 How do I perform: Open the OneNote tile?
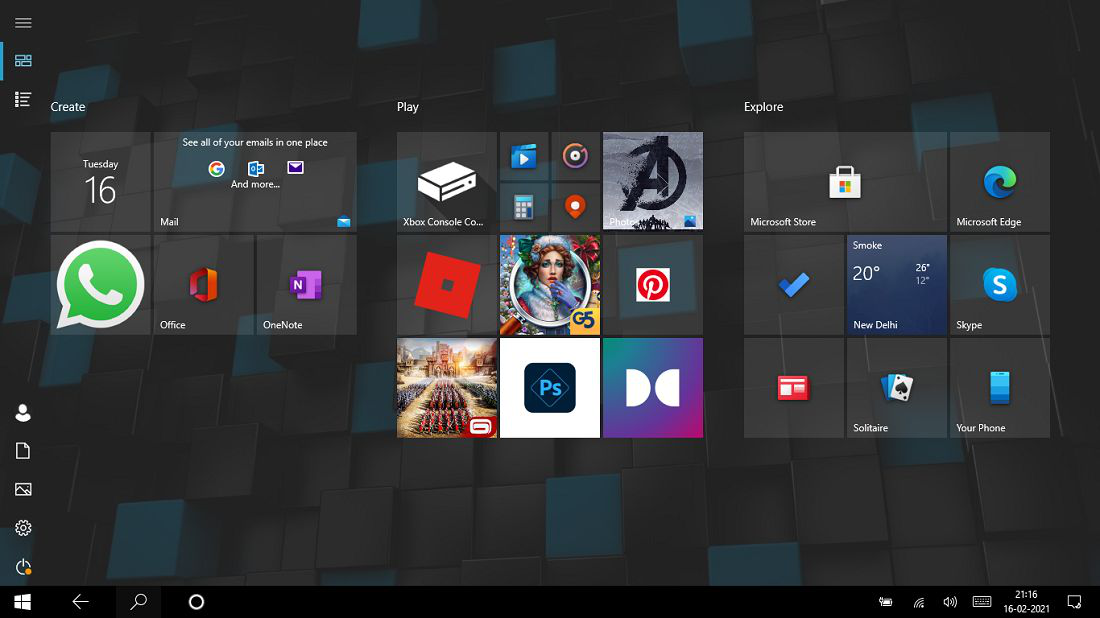tap(307, 285)
